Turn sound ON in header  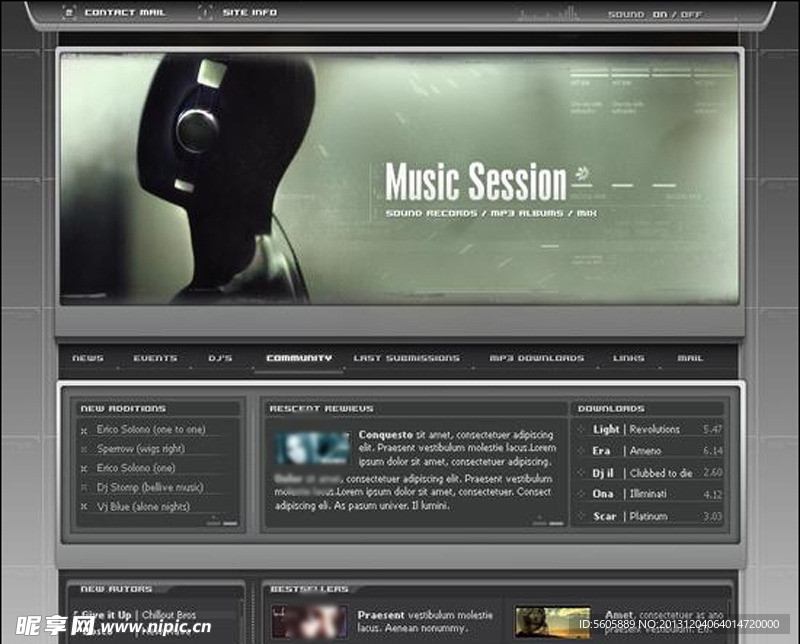pos(660,15)
